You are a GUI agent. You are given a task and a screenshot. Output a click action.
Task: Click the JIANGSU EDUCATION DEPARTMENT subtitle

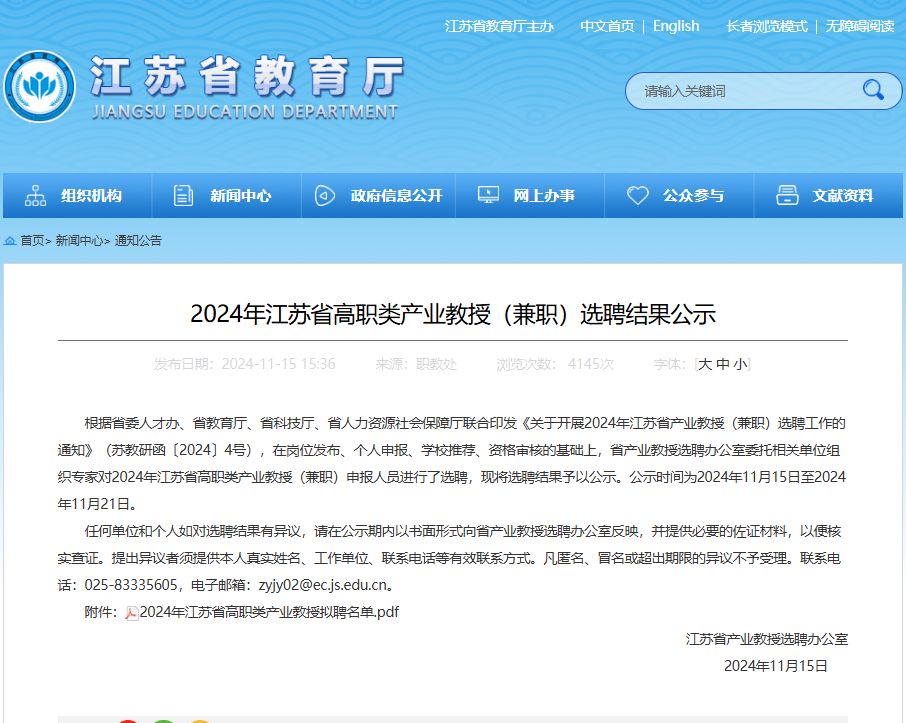coord(245,112)
